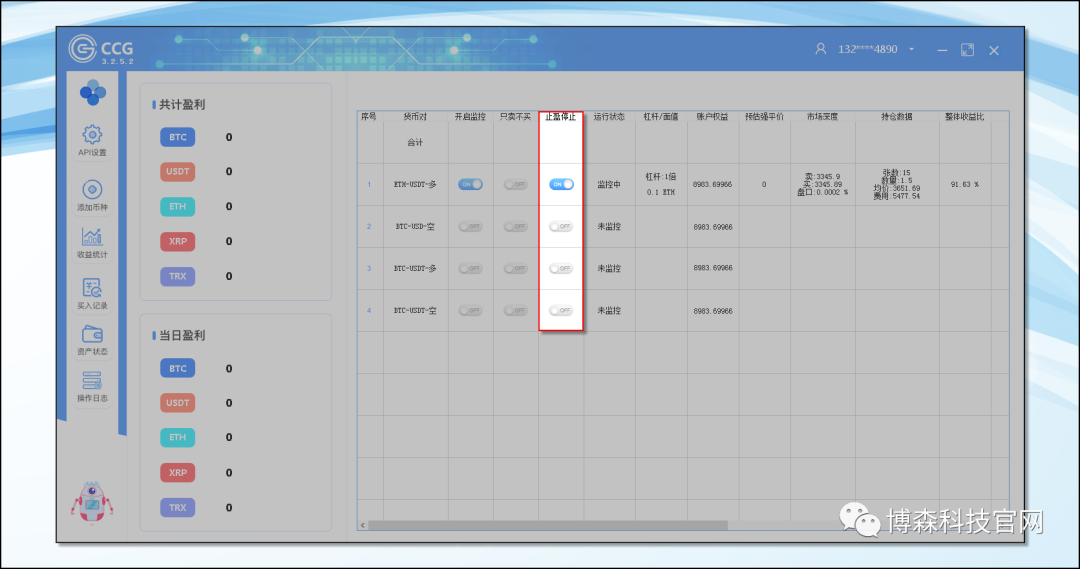Click the 开启监控 column header
The width and height of the screenshot is (1080, 569).
[470, 117]
